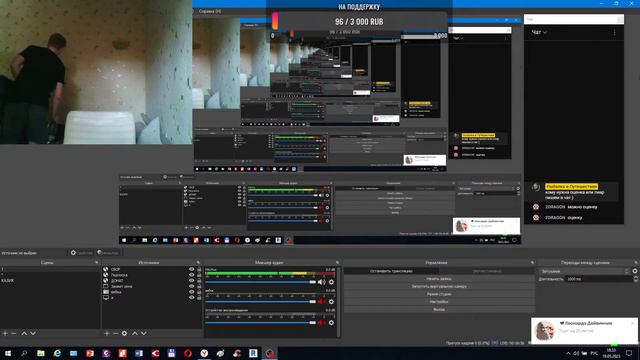The image size is (640, 360).
Task: Dismiss the Леонардо Дайвинчик notification
Action: click(x=633, y=322)
